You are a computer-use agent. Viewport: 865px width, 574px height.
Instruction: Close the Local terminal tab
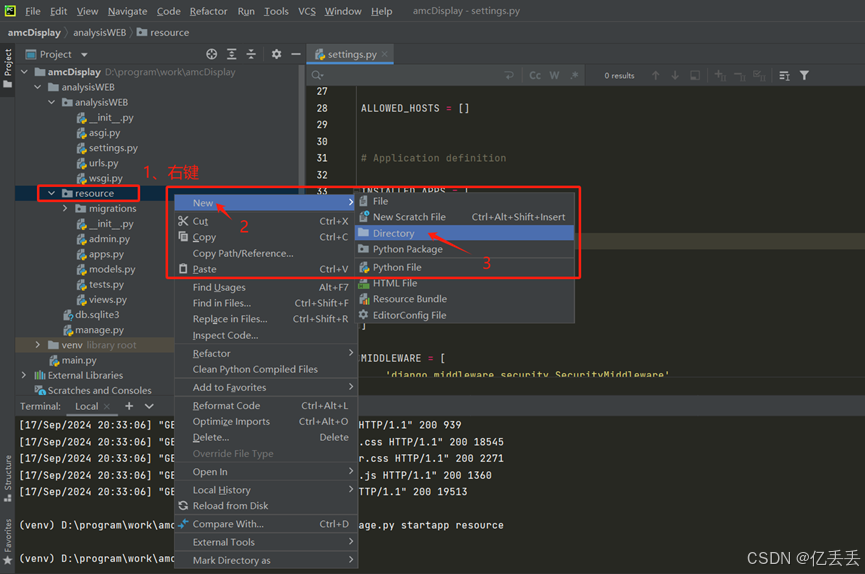[x=107, y=407]
